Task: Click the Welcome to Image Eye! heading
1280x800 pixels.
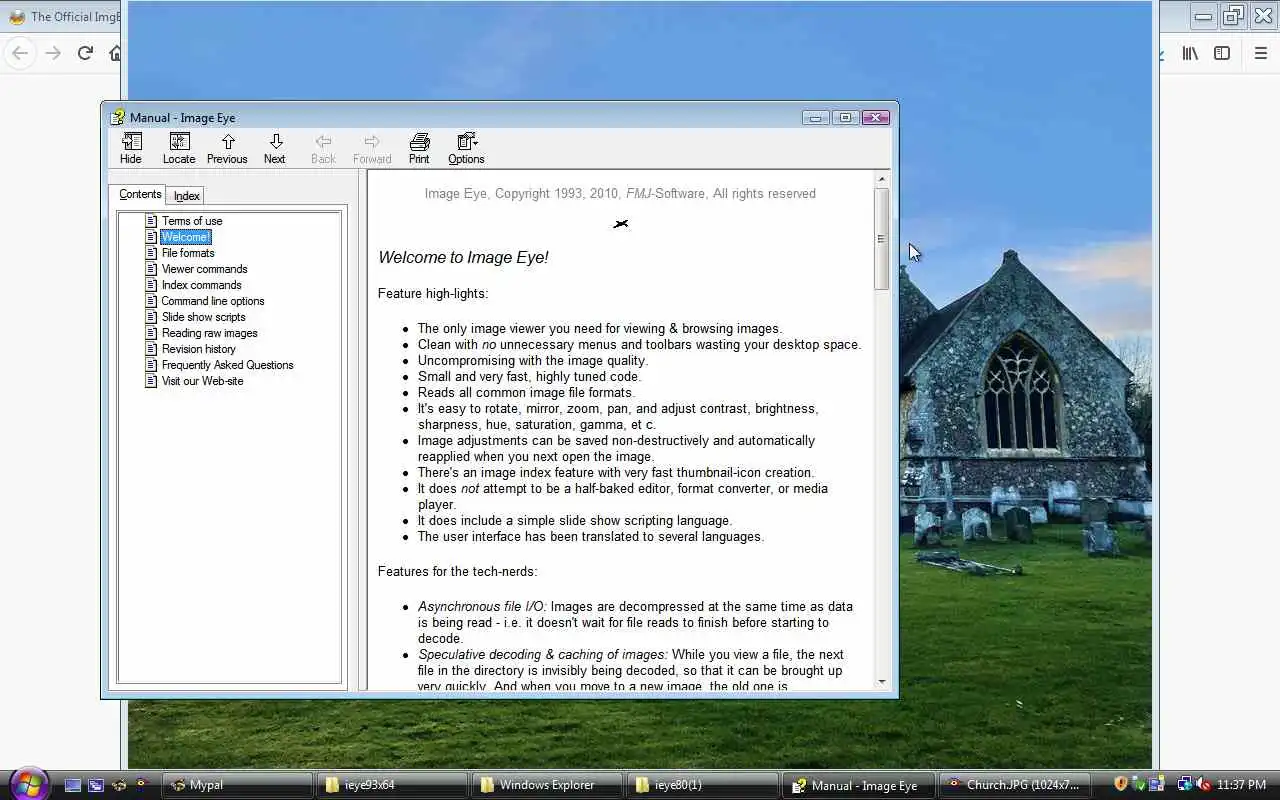Action: click(x=463, y=258)
